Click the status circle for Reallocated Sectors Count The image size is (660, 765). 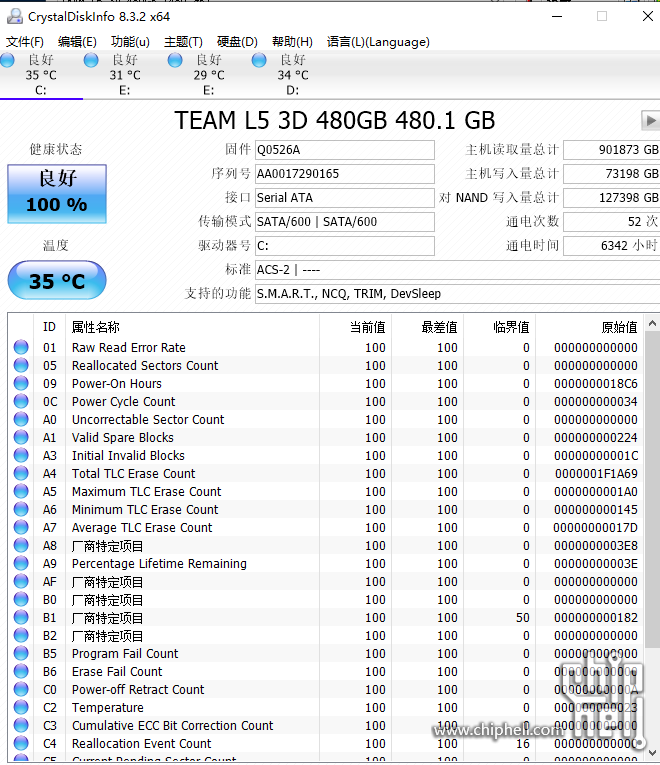[21, 365]
